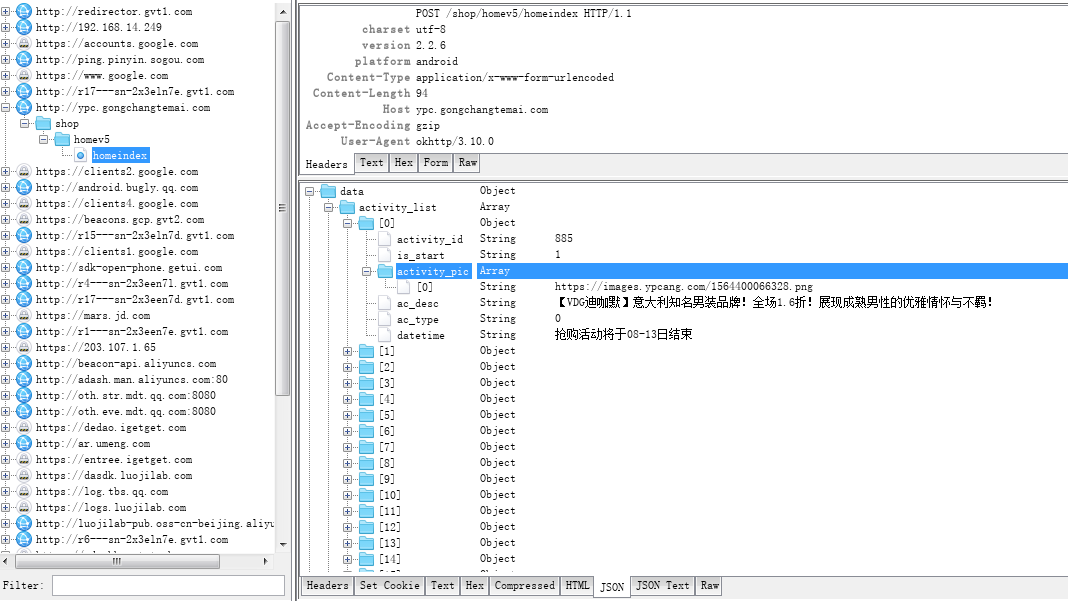Switch request view to Hex tab

click(x=404, y=163)
